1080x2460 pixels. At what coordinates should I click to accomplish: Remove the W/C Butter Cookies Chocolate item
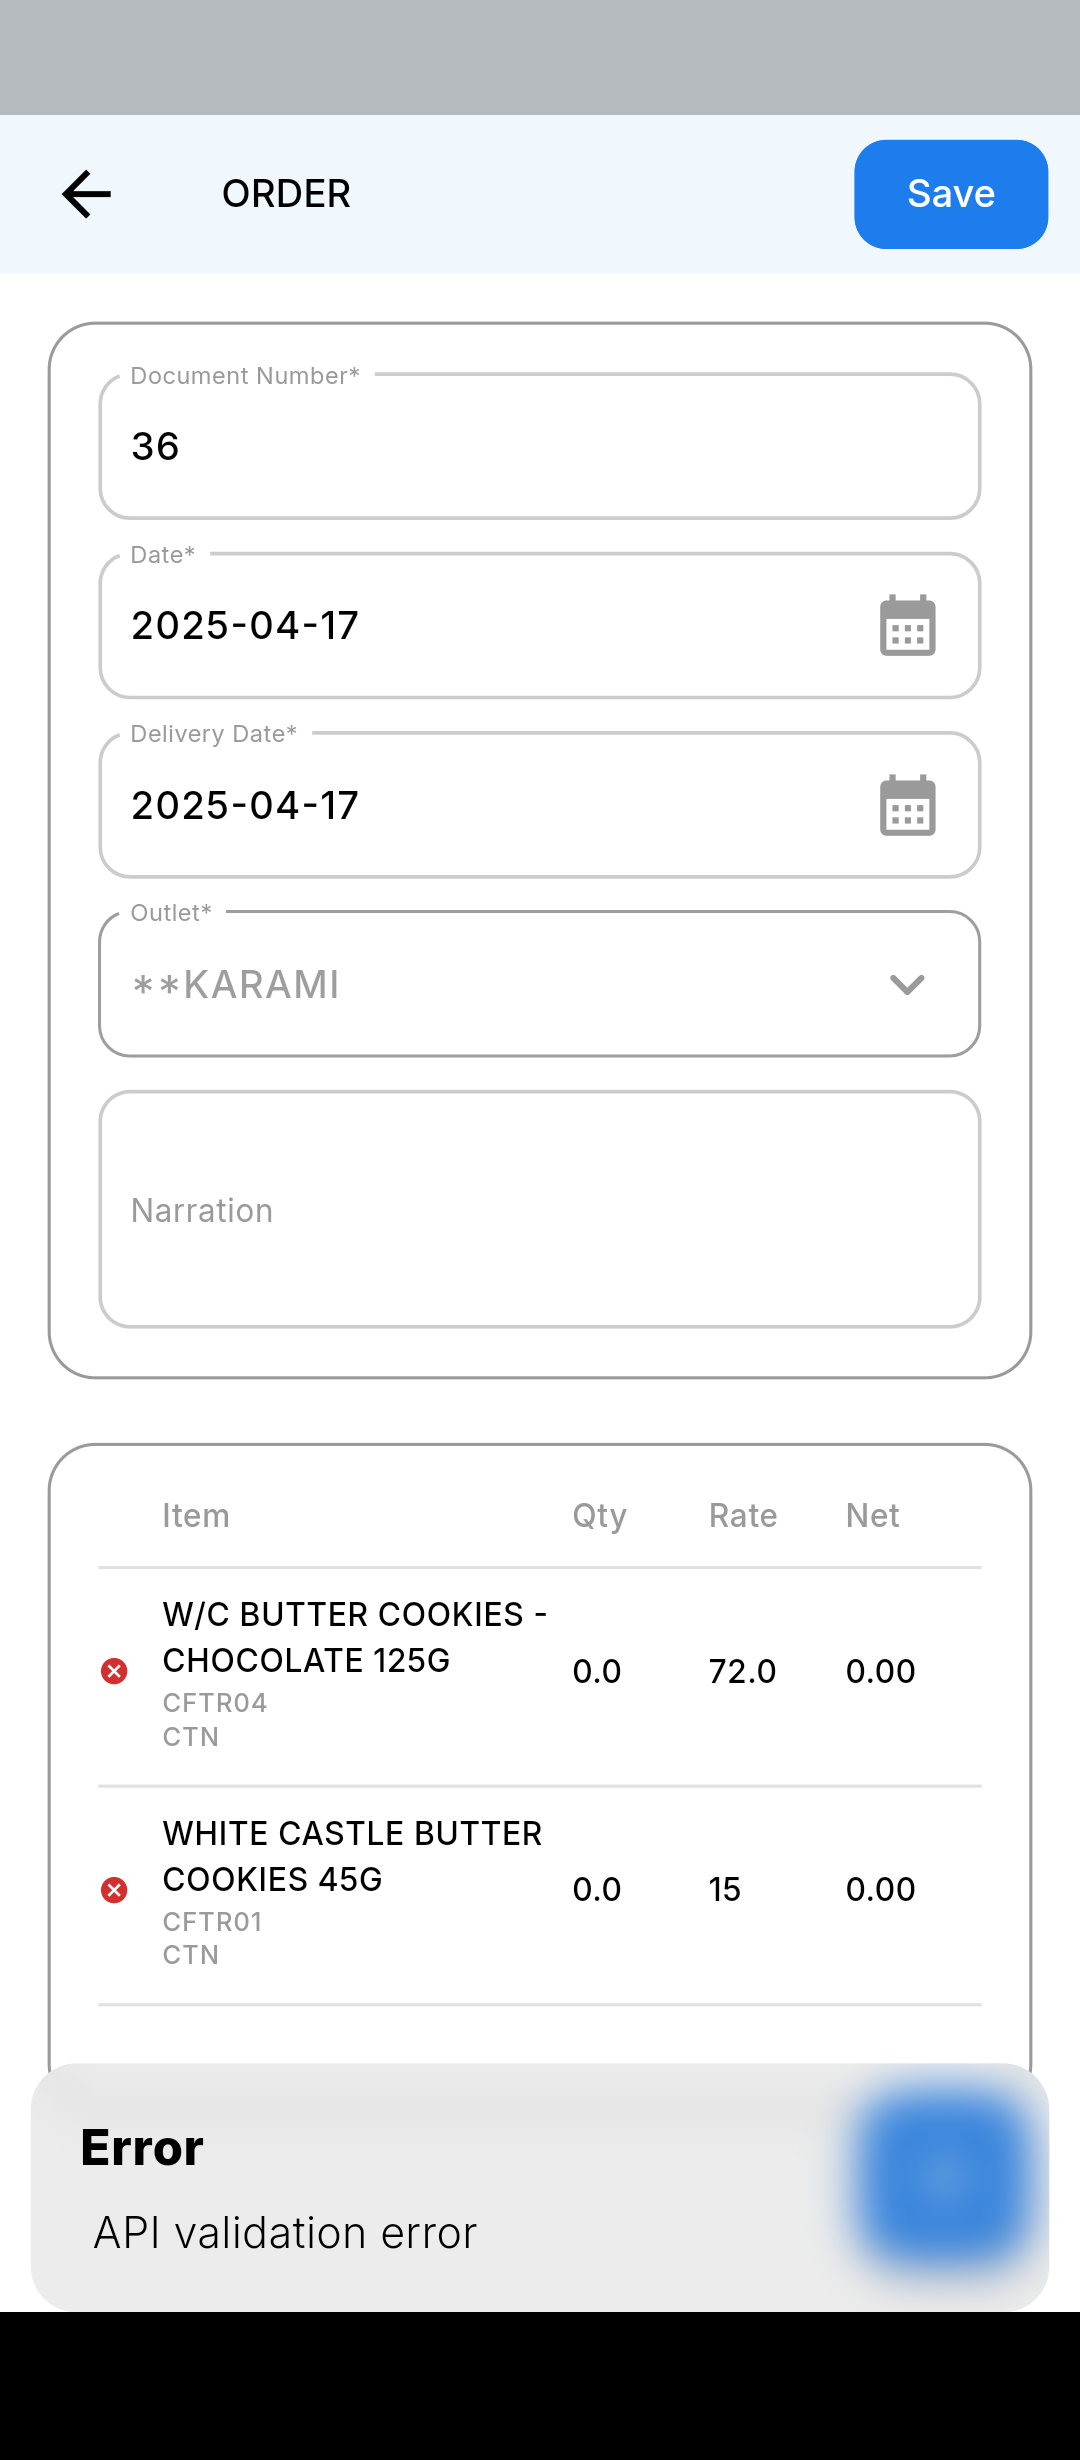[115, 1671]
